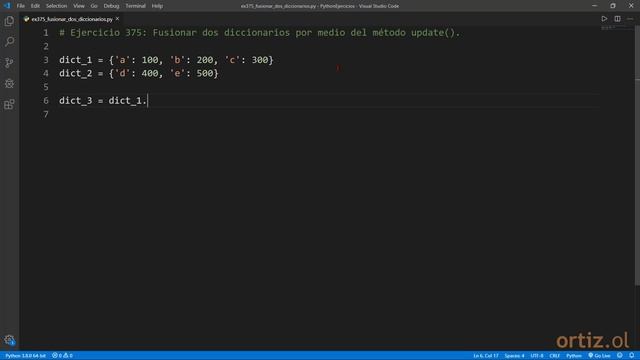This screenshot has height=360, width=640.
Task: Click line number 7 in gutter
Action: [46, 114]
